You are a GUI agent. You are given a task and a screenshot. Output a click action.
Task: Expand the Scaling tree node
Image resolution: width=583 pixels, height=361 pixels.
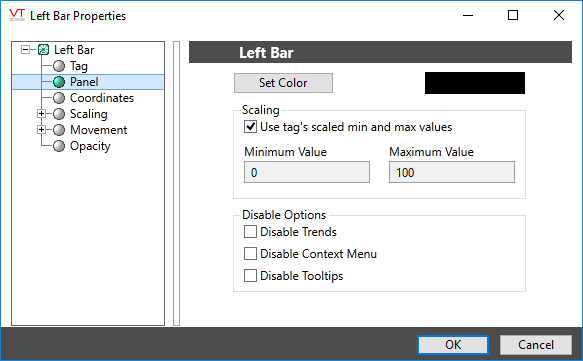coord(41,113)
